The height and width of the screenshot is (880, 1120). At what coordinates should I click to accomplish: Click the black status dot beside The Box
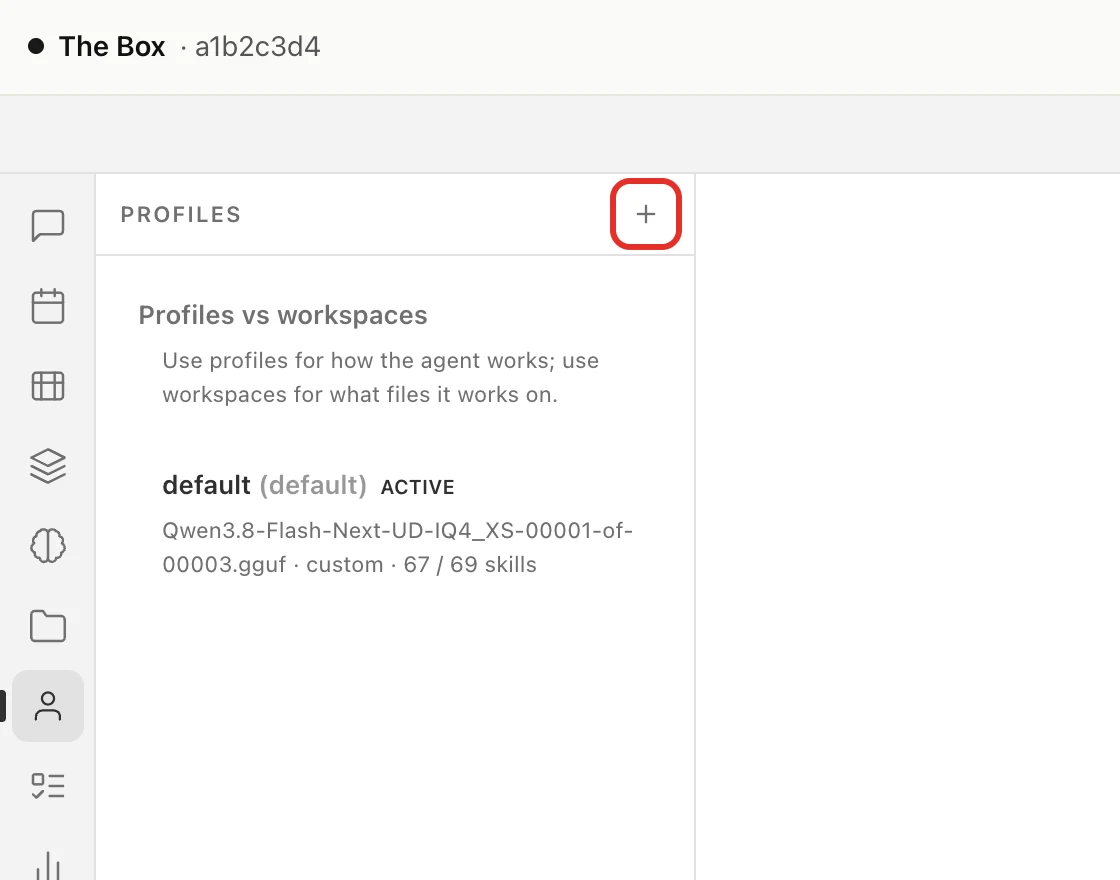click(x=36, y=46)
